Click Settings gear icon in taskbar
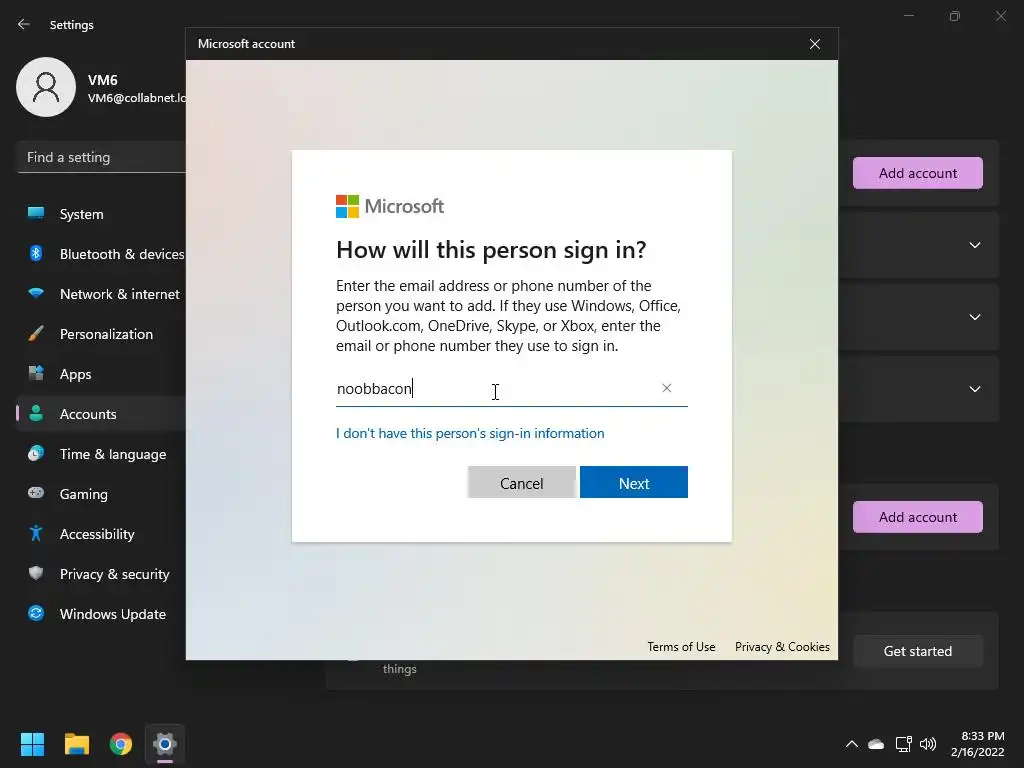1024x768 pixels. [x=165, y=744]
